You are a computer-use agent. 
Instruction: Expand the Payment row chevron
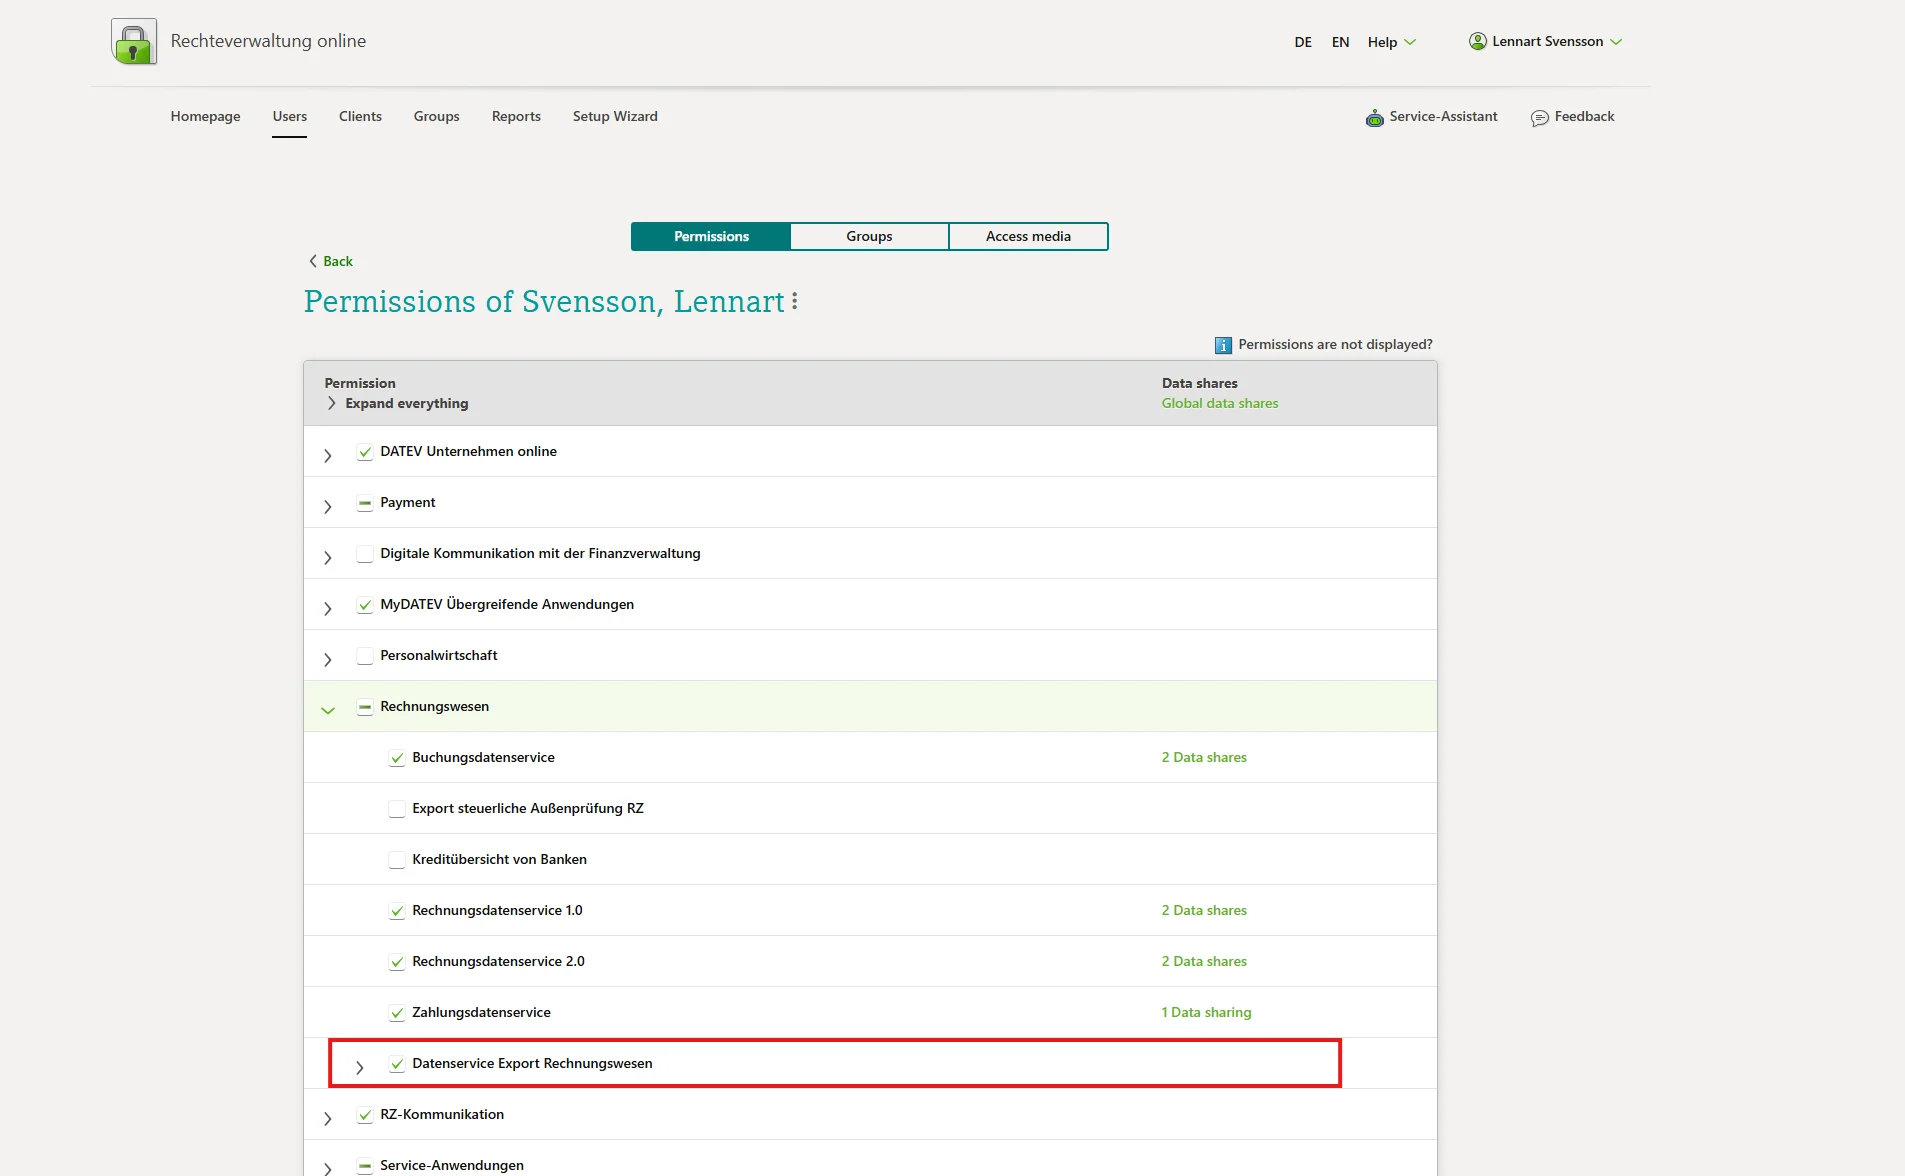click(x=328, y=507)
